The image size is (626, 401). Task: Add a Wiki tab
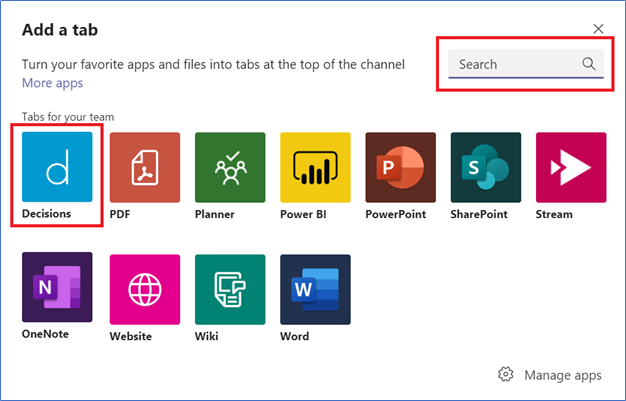point(230,290)
